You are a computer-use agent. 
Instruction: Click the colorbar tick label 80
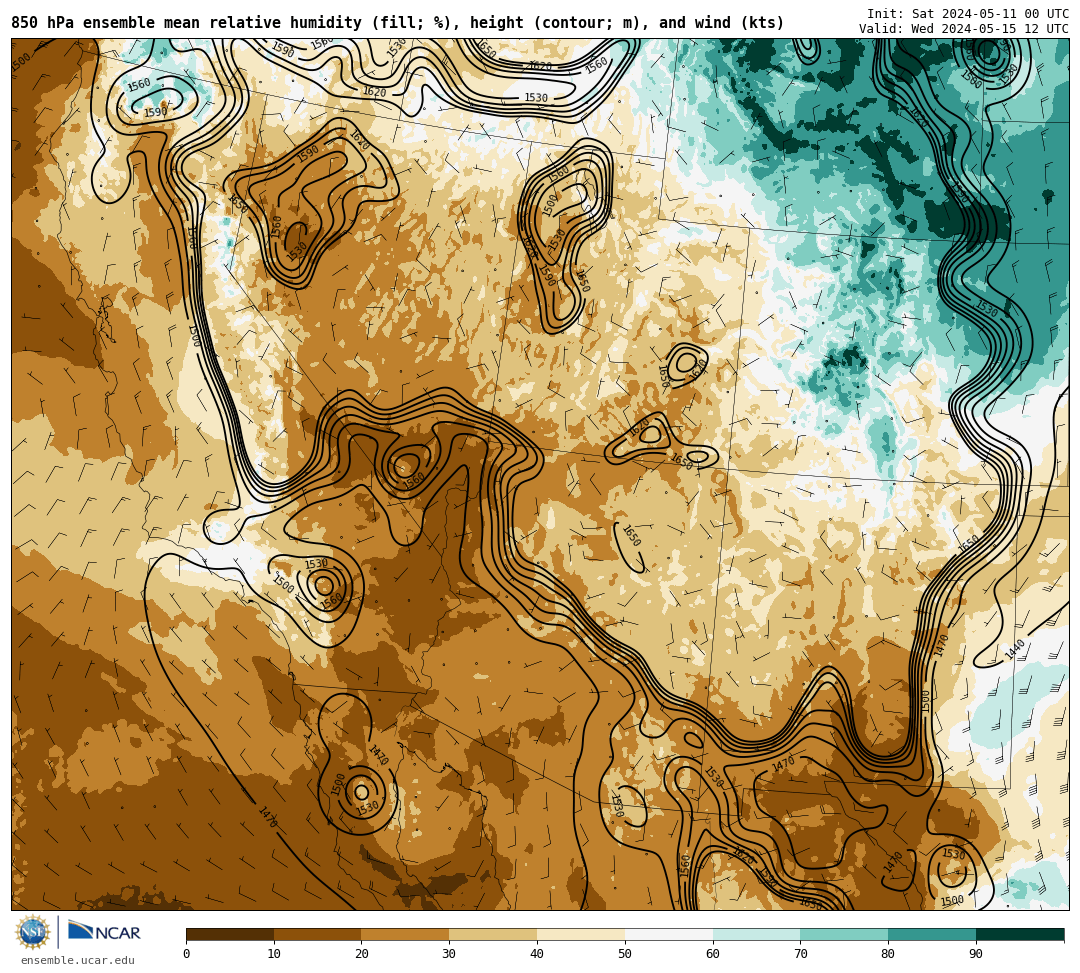[888, 954]
